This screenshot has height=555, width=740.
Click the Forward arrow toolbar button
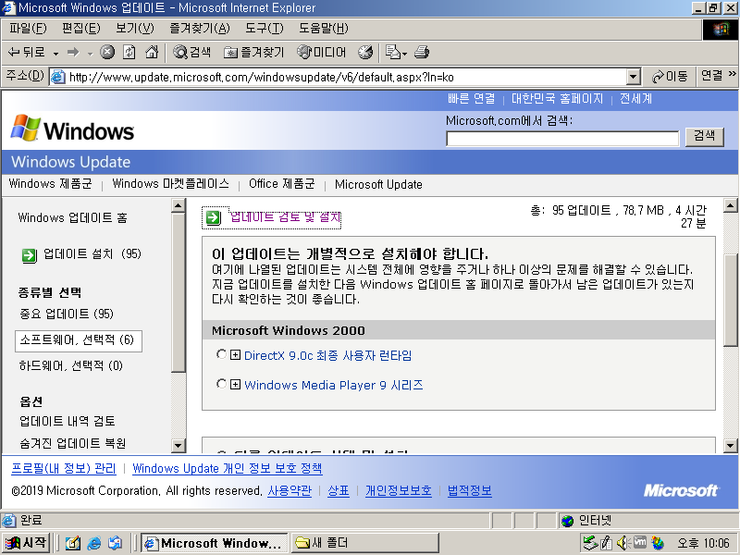coord(73,52)
